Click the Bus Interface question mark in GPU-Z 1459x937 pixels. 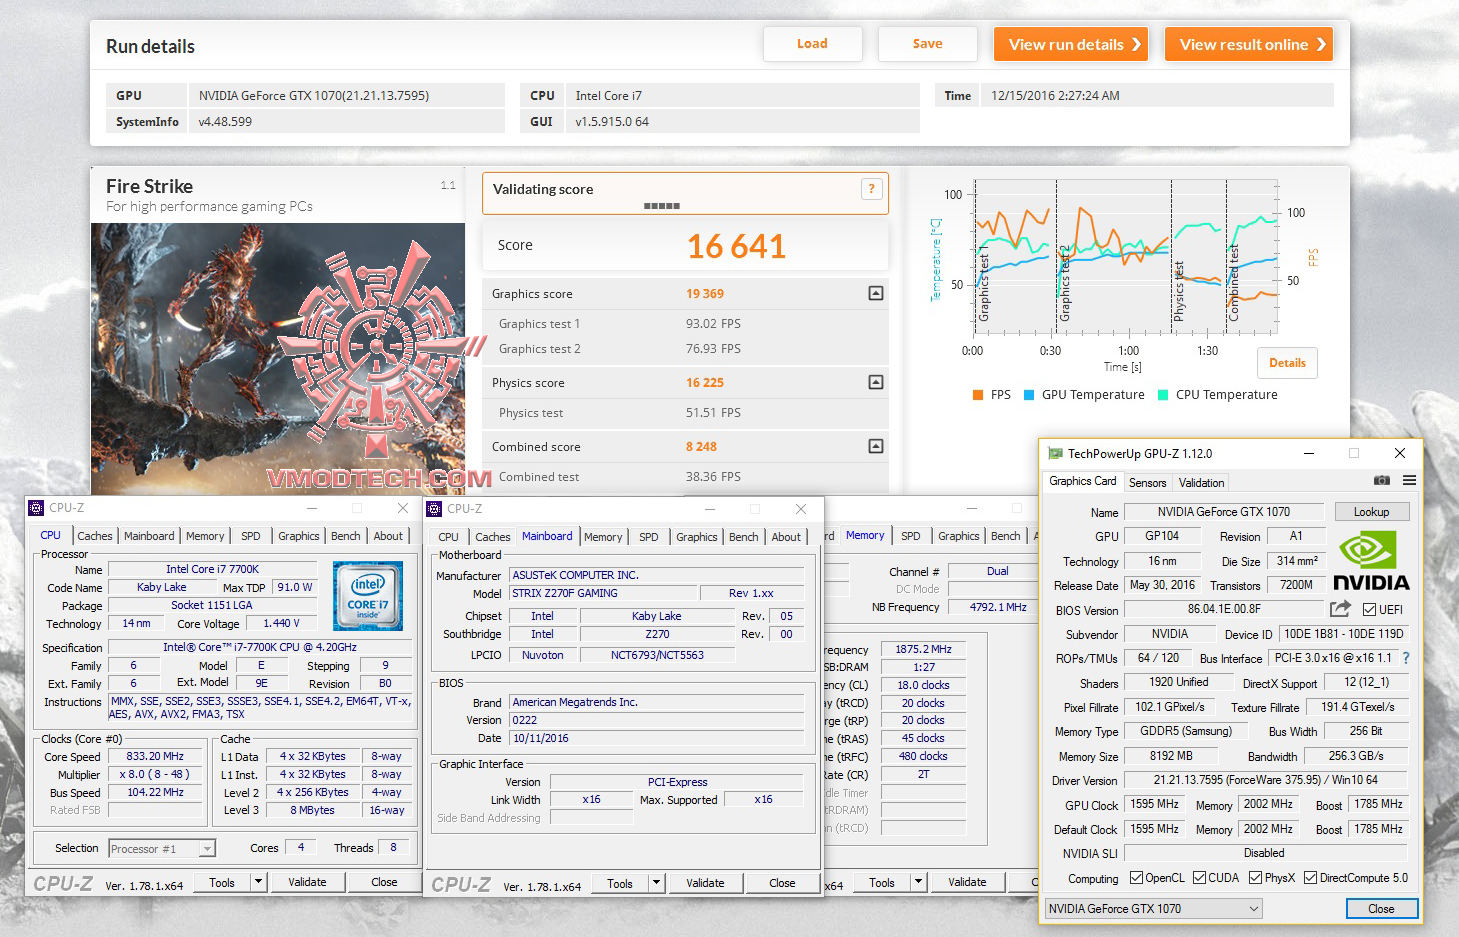click(x=1406, y=658)
